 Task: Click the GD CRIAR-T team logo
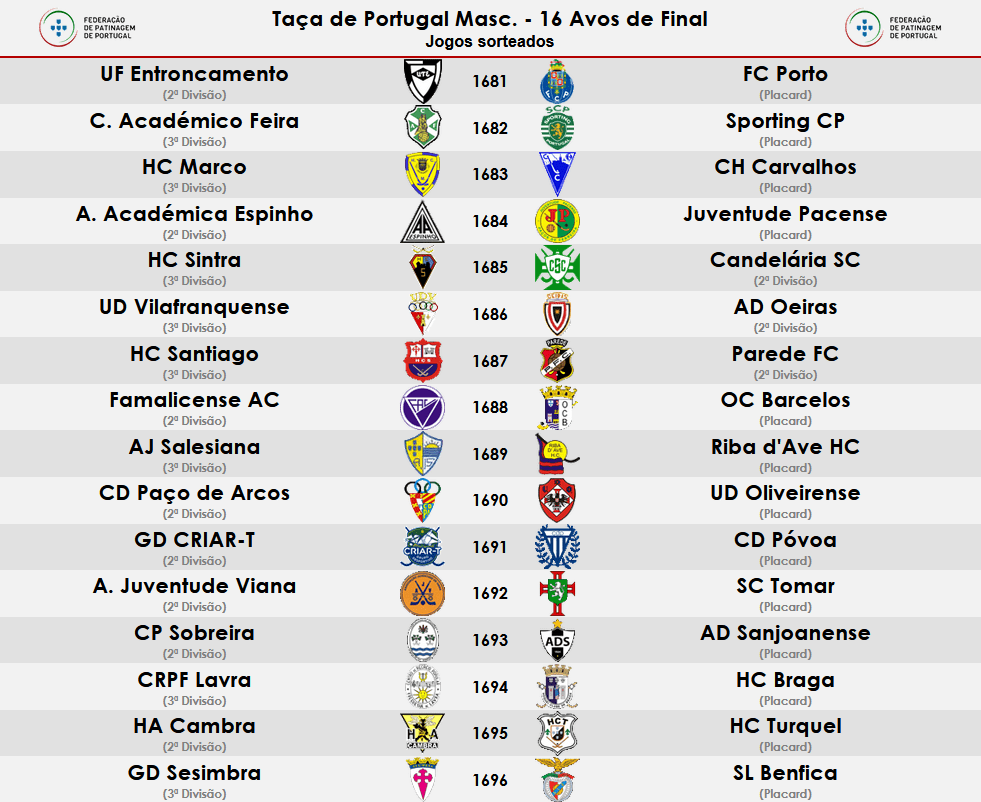coord(422,547)
